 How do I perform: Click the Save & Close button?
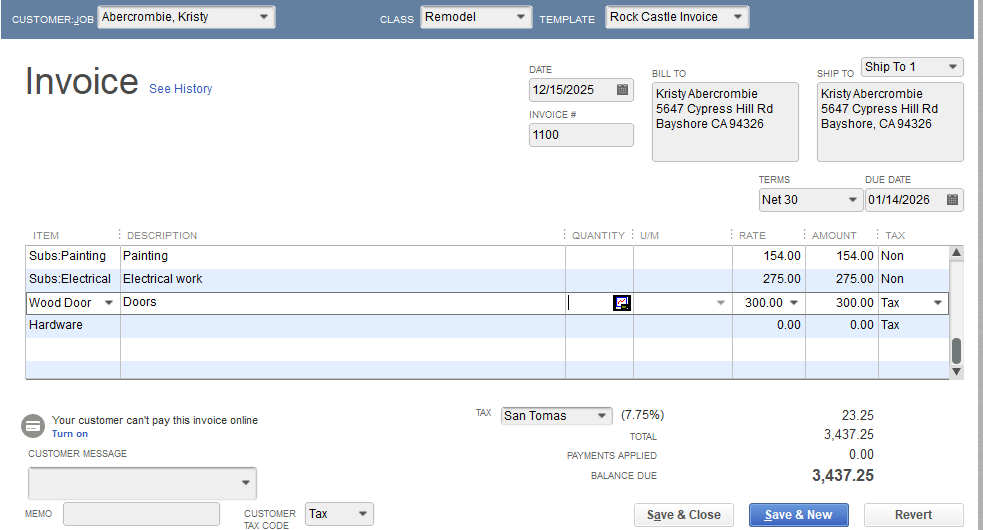click(683, 515)
